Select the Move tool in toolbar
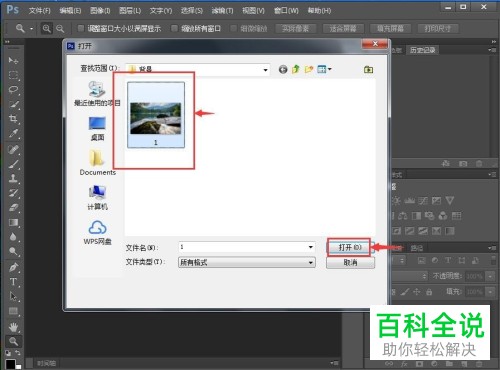The height and width of the screenshot is (370, 500). tap(13, 60)
